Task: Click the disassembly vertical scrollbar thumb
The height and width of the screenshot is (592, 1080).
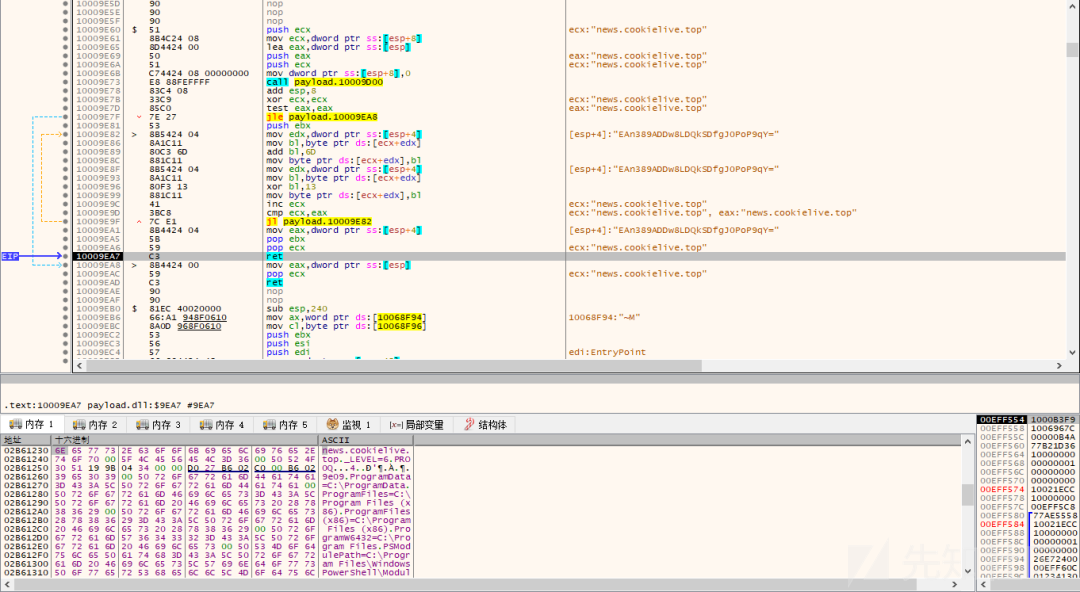Action: pyautogui.click(x=1072, y=50)
